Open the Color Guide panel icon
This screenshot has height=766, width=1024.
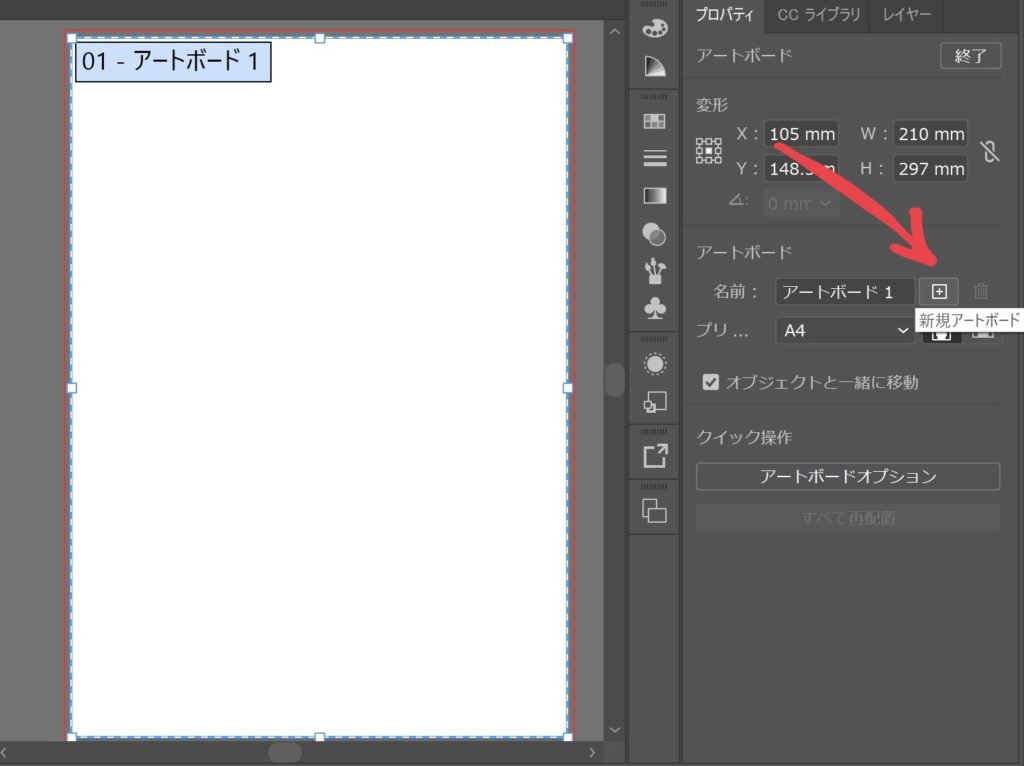[655, 66]
